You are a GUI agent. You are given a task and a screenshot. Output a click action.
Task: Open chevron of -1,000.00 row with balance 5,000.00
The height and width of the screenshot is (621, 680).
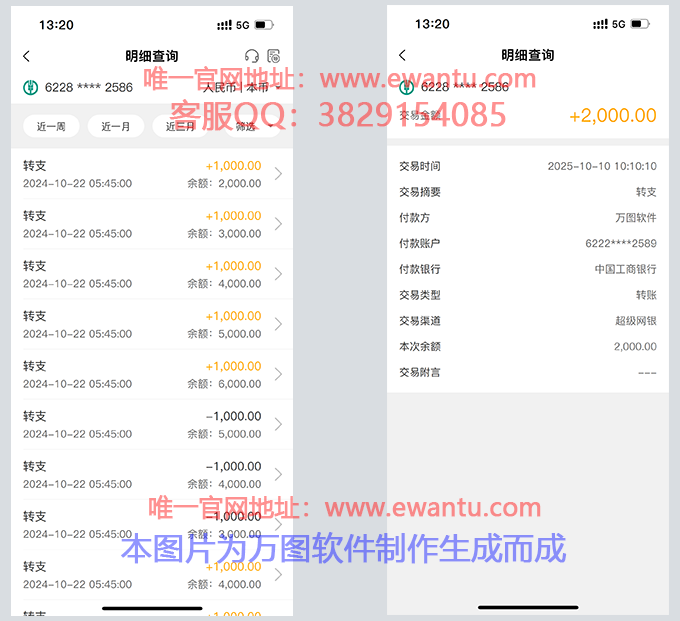(278, 425)
